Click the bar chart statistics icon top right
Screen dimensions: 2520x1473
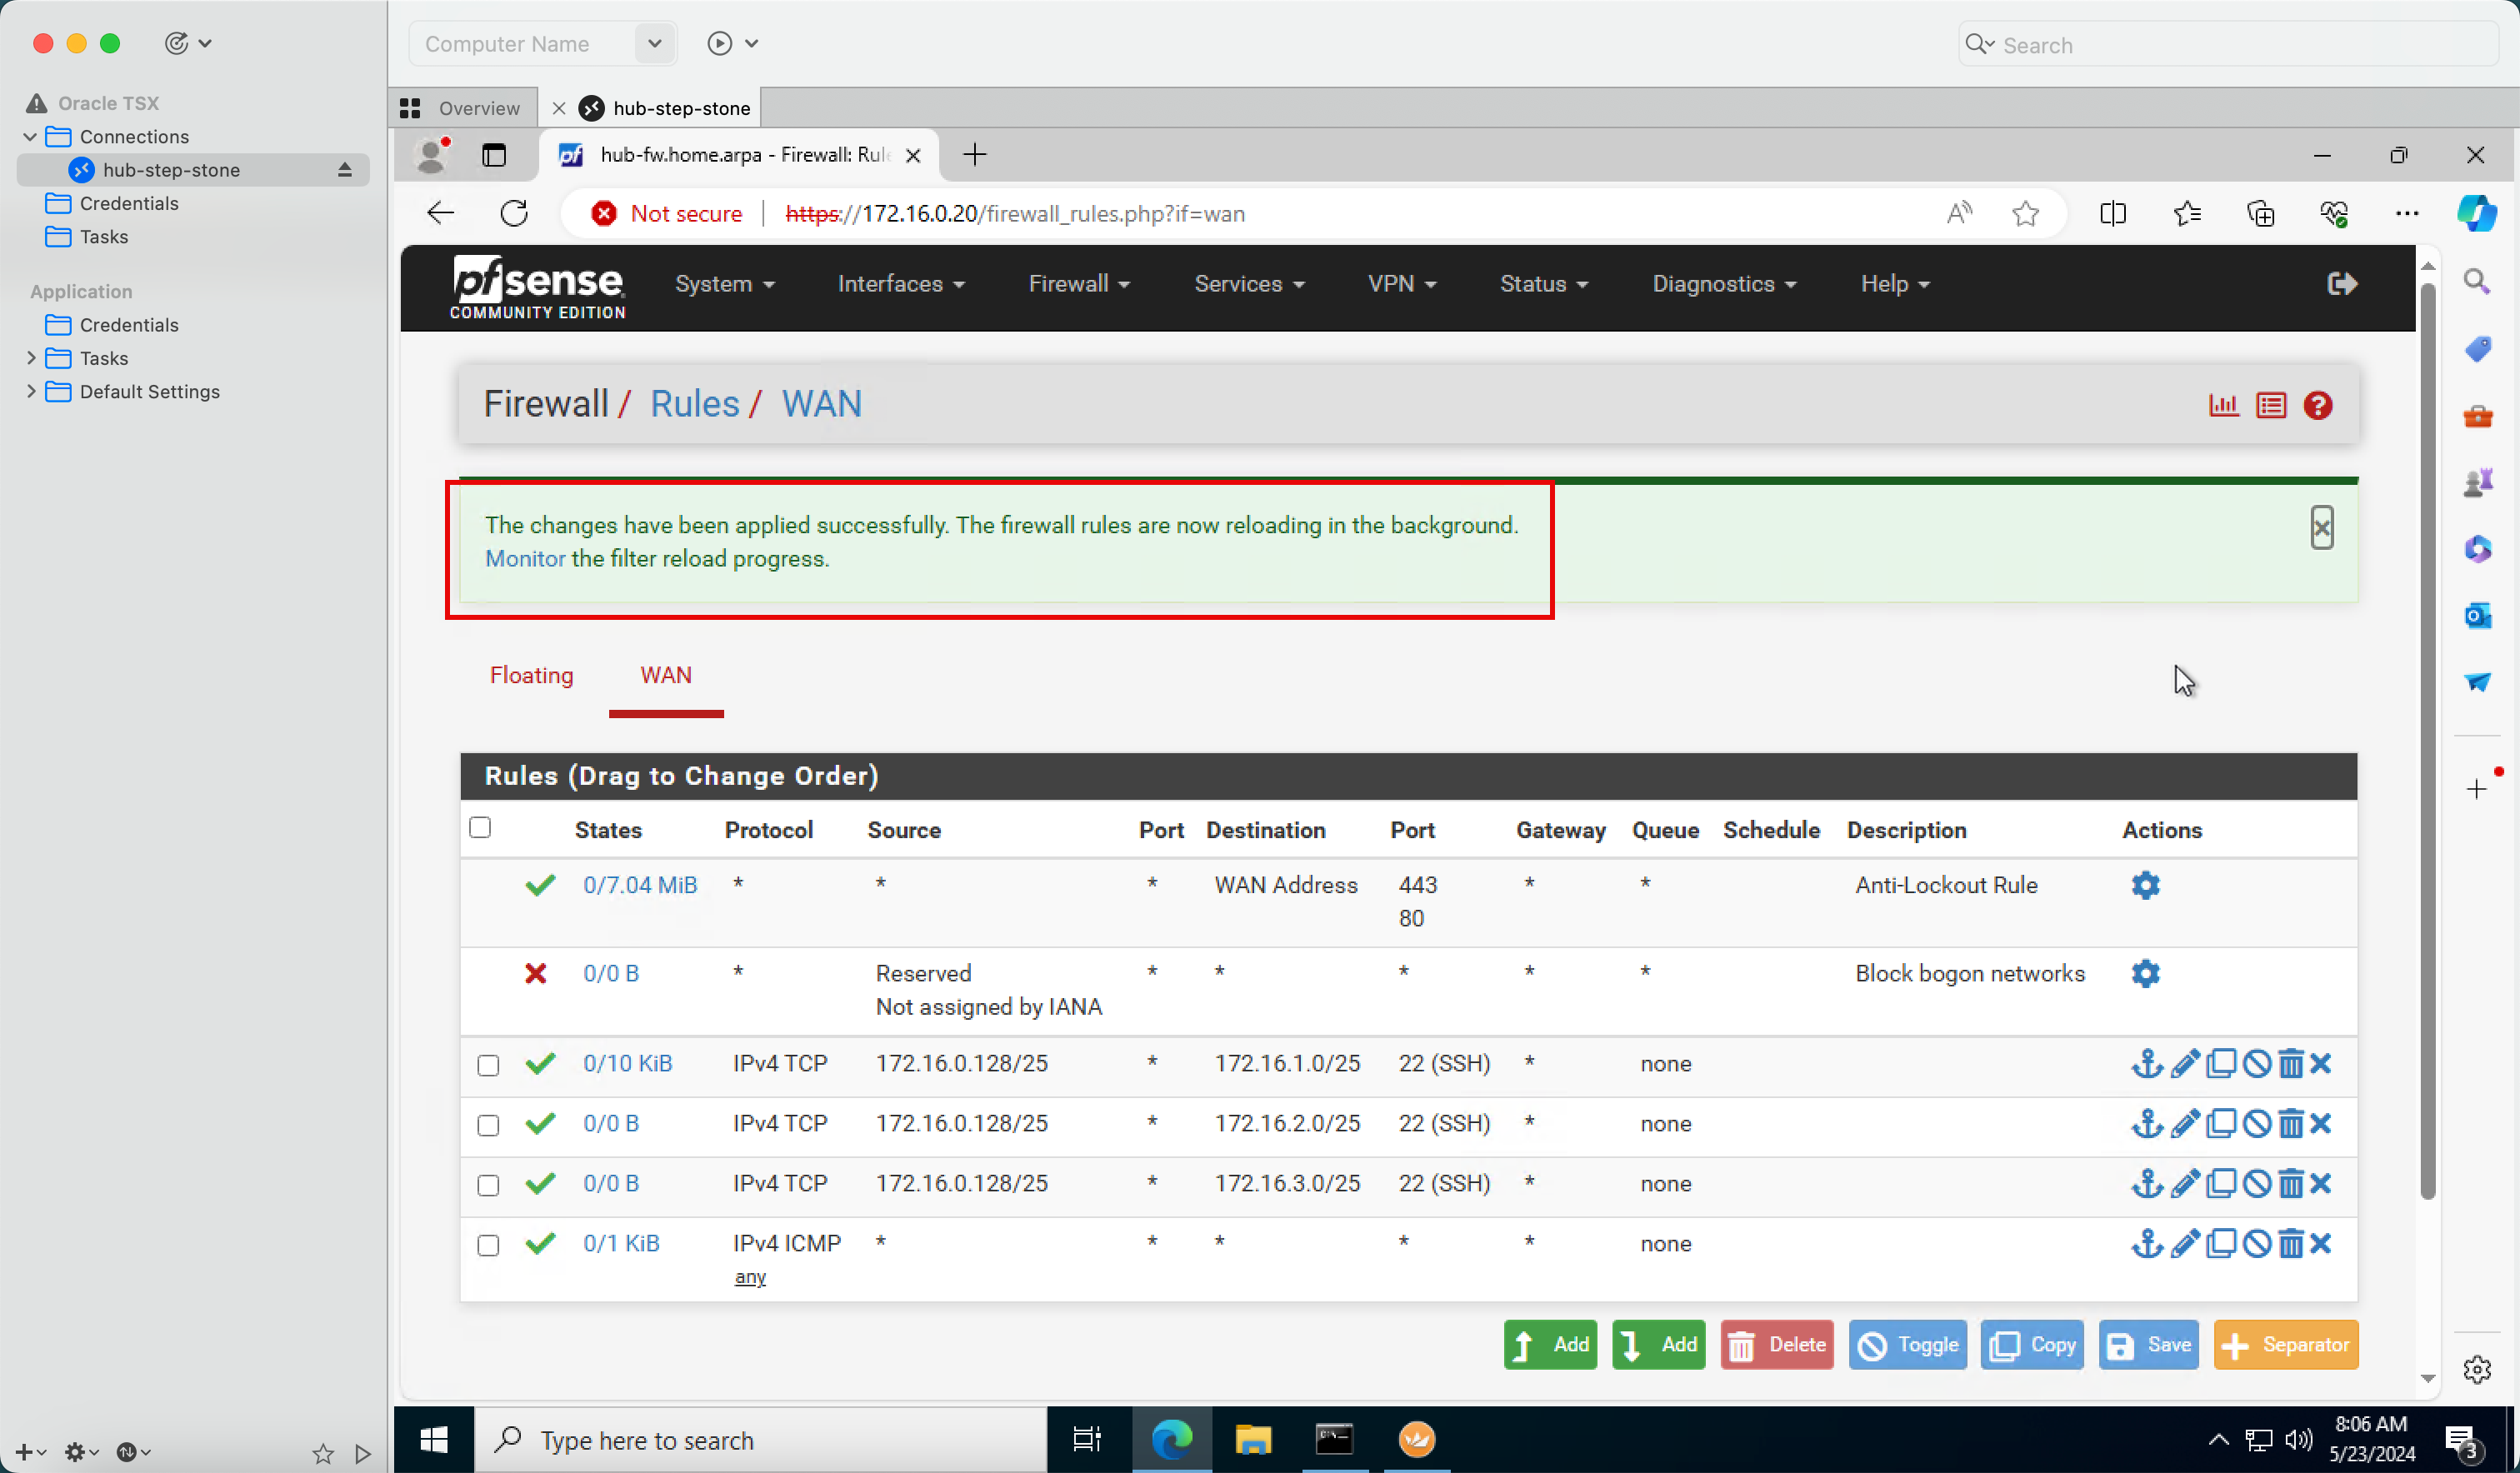[2223, 405]
